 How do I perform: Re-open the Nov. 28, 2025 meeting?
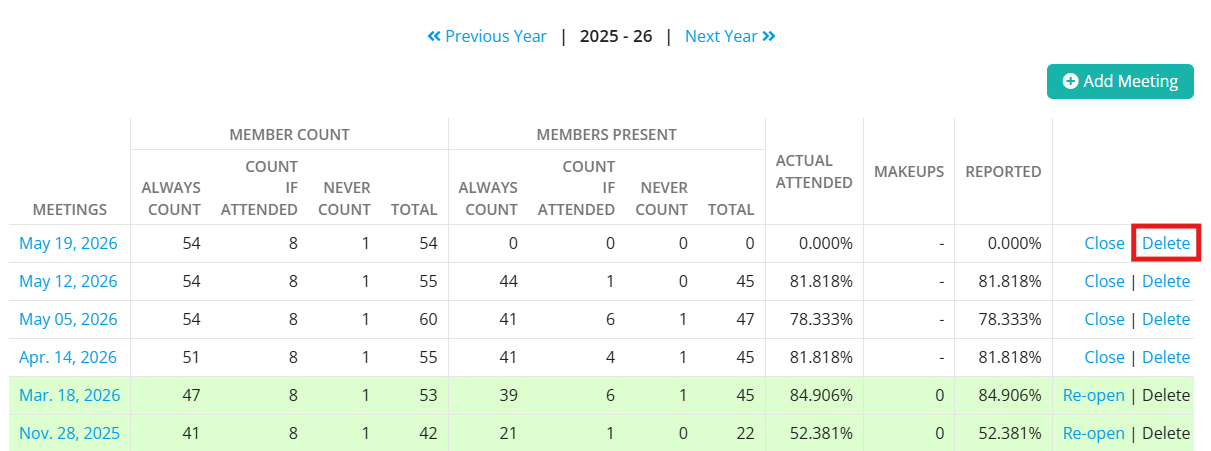click(1093, 433)
